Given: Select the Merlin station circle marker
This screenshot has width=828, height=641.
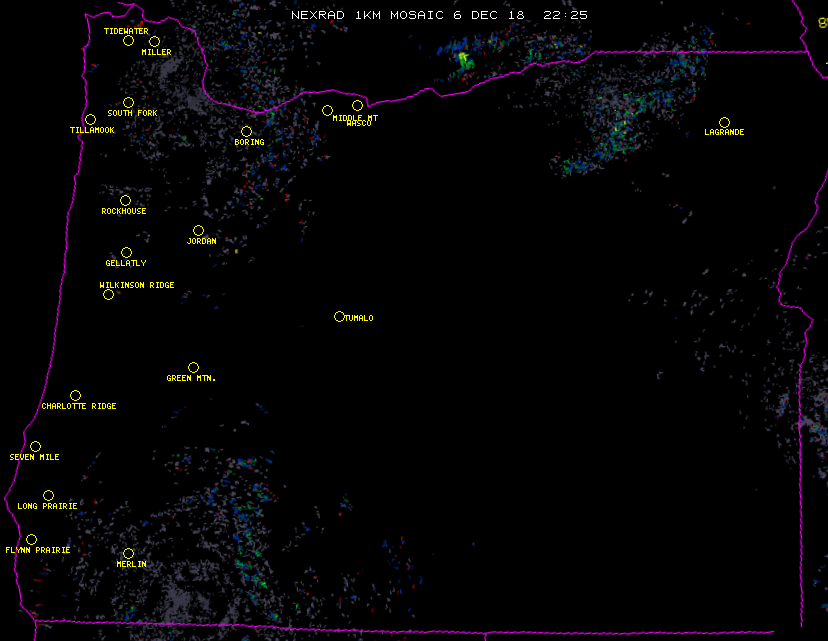Looking at the screenshot, I should [x=128, y=553].
